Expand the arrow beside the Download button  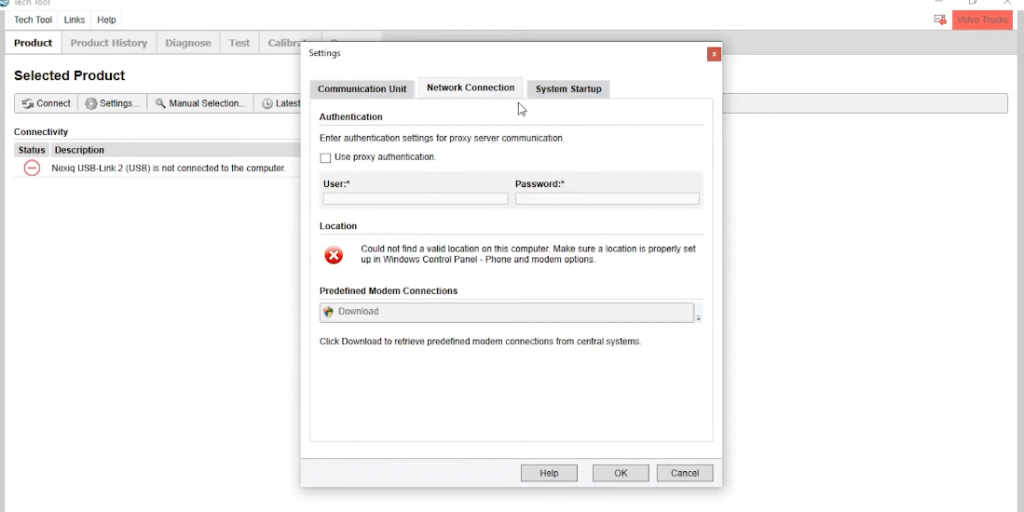point(698,318)
